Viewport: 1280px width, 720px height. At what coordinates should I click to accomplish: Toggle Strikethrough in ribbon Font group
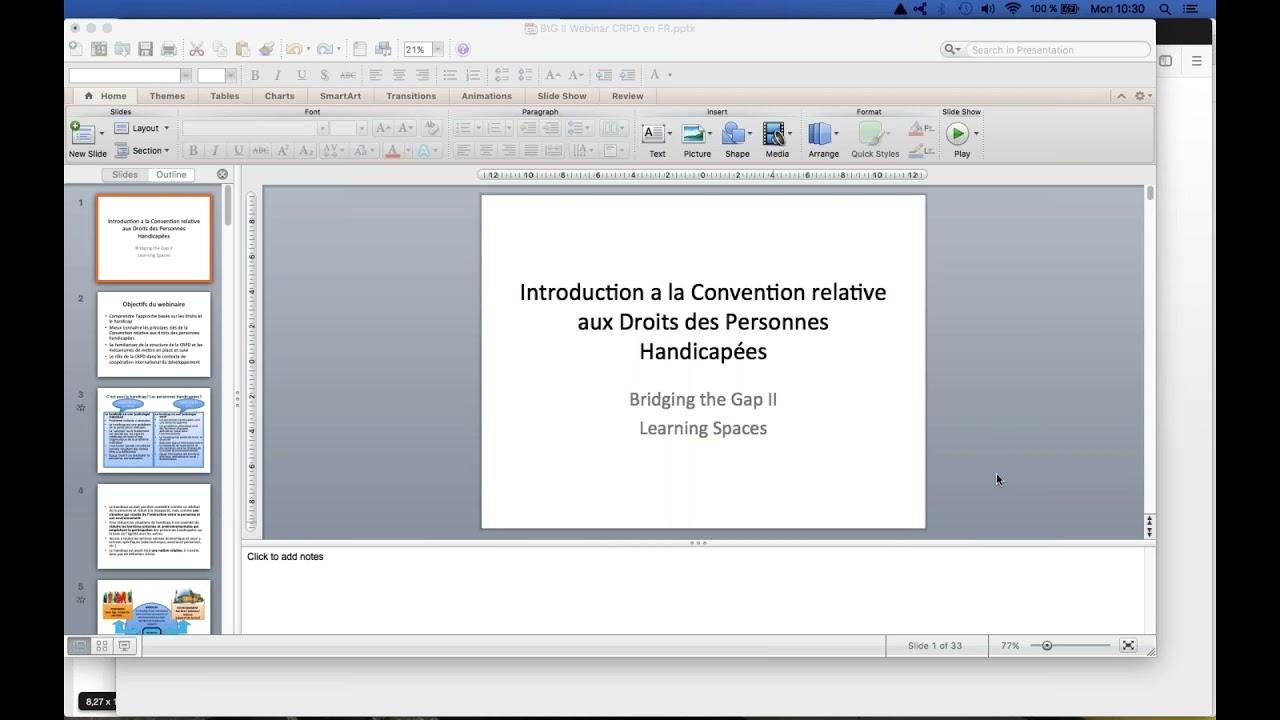pyautogui.click(x=260, y=151)
